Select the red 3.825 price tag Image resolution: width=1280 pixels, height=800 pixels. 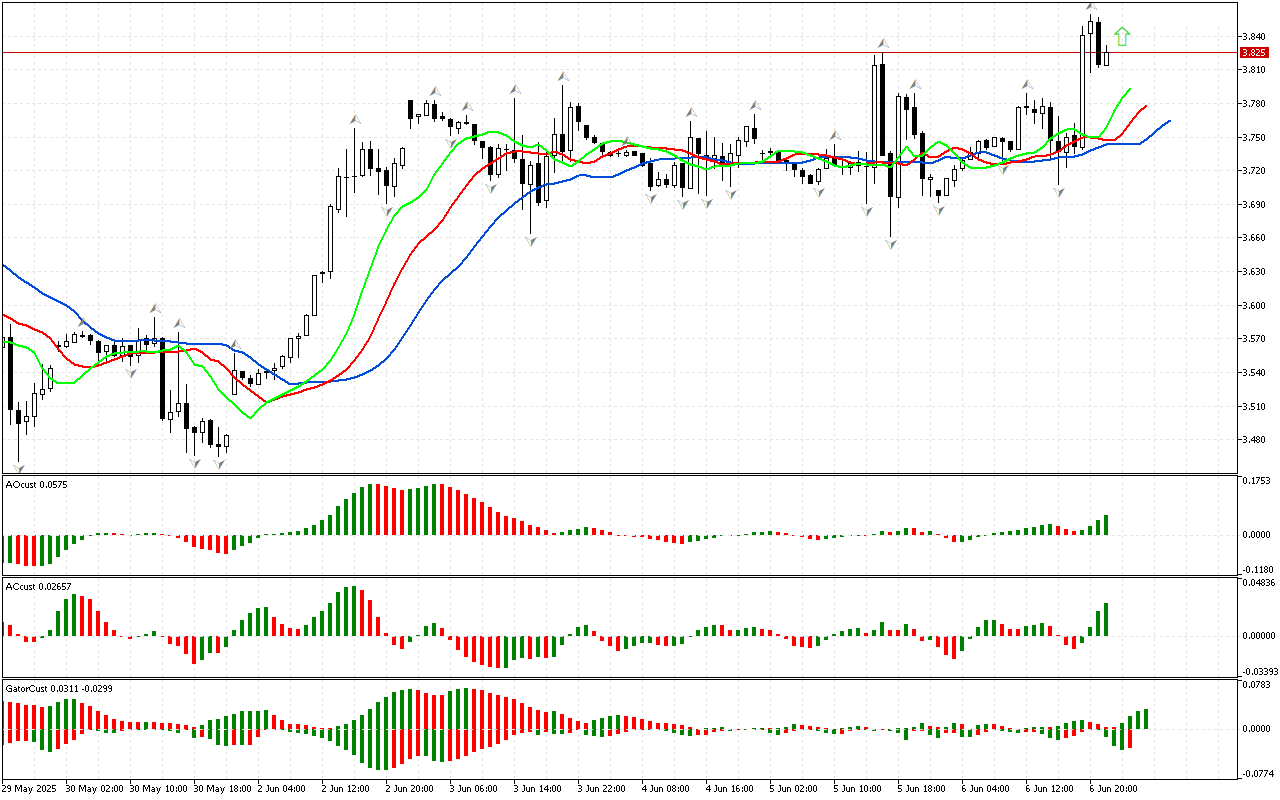pyautogui.click(x=1252, y=52)
